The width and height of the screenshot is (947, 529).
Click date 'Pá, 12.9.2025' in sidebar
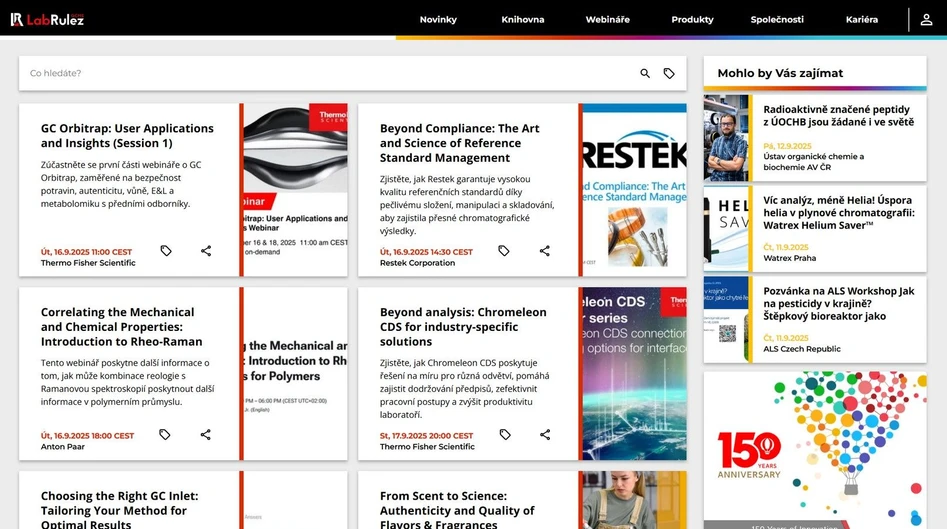(787, 146)
